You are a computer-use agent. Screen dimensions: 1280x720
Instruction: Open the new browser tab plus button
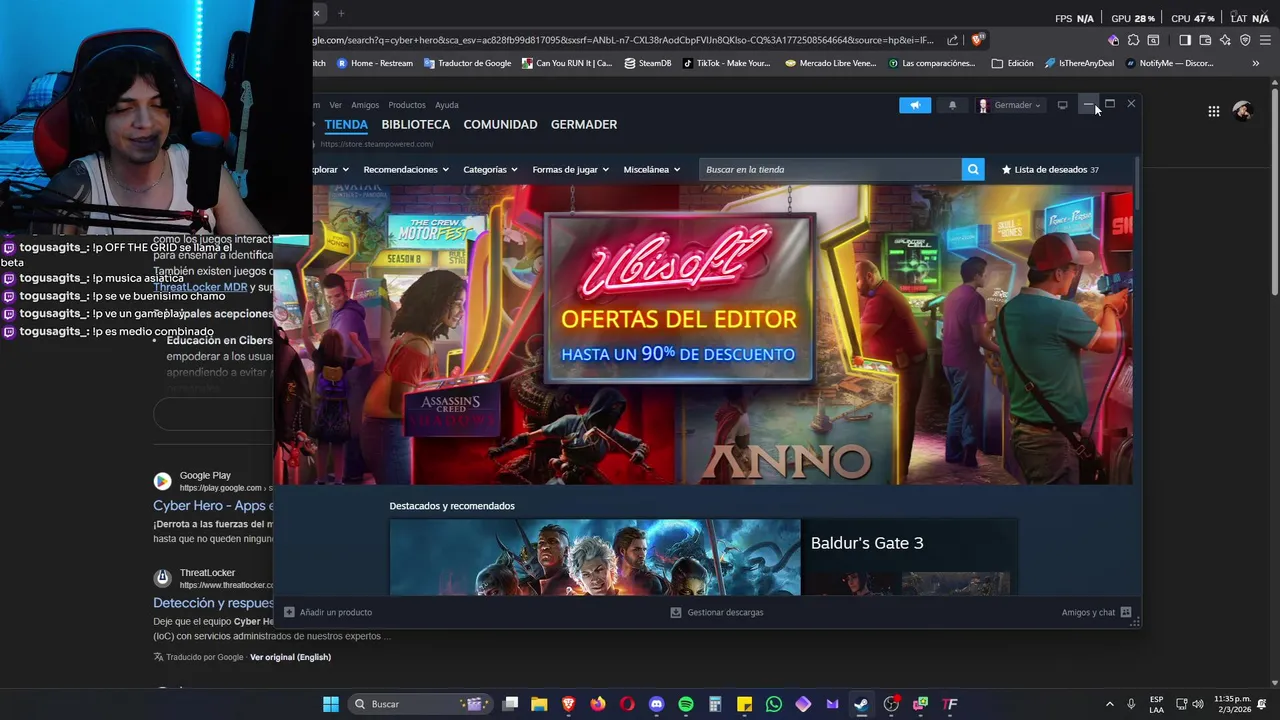341,13
